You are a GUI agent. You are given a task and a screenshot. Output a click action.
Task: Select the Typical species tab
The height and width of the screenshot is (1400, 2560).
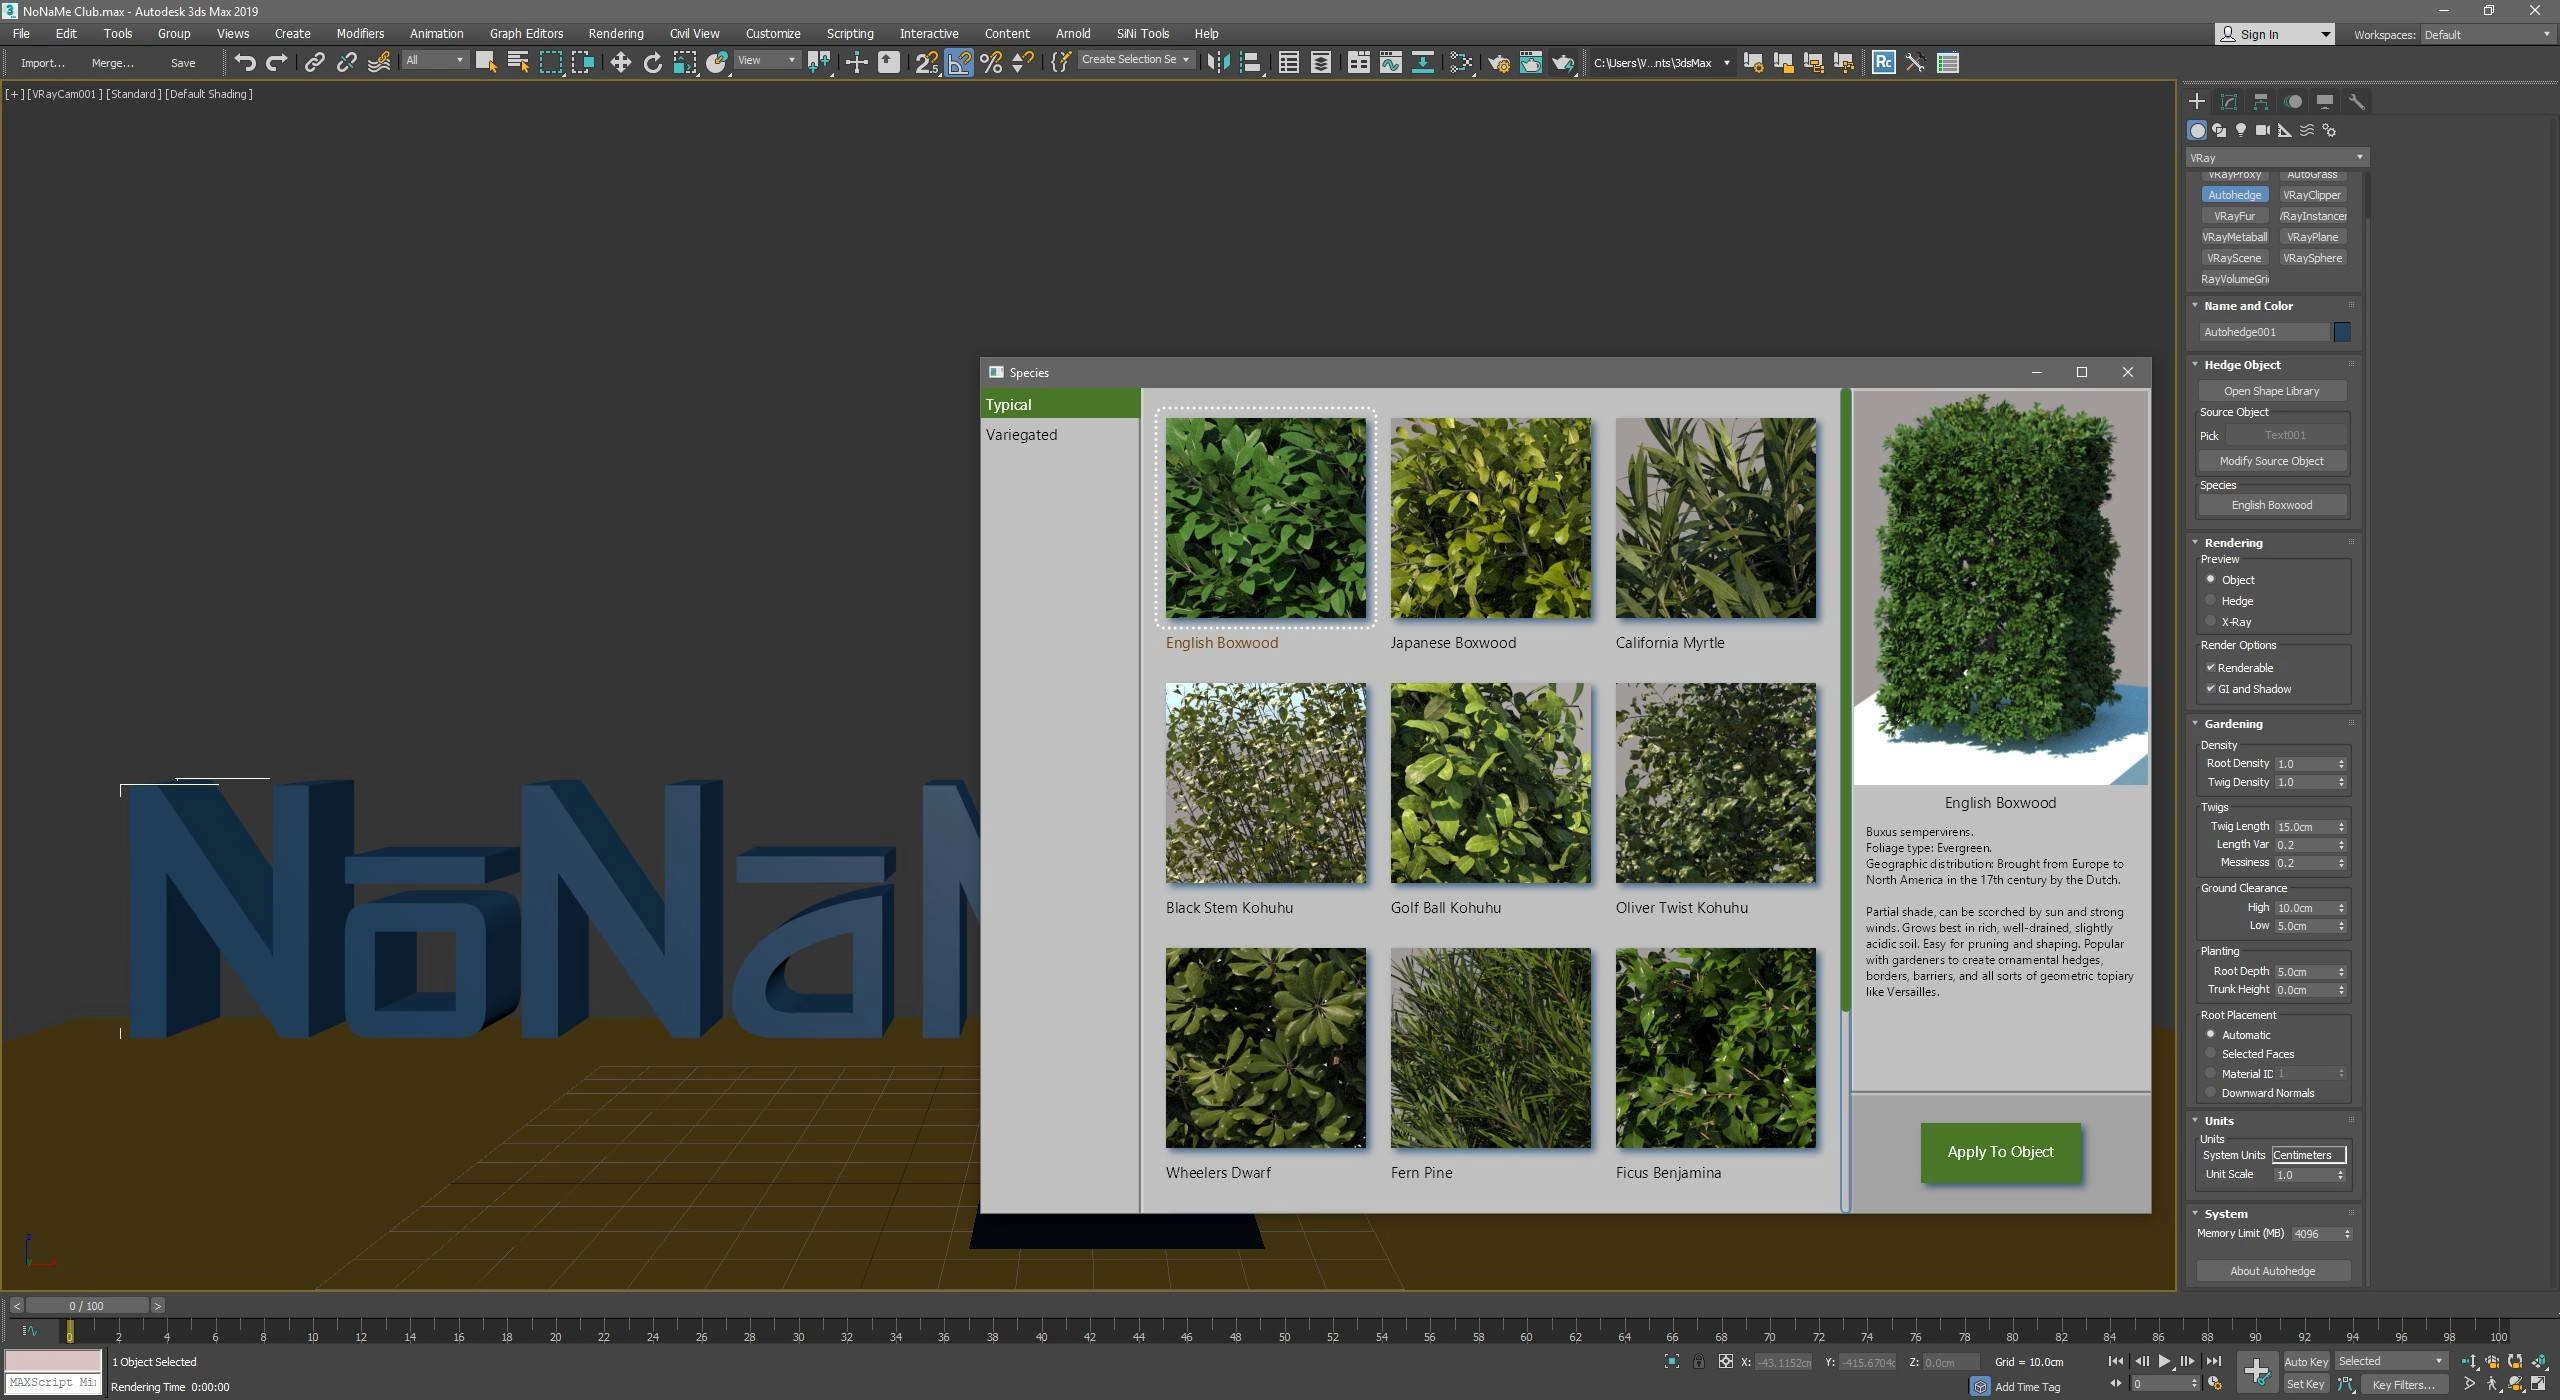pyautogui.click(x=1060, y=404)
